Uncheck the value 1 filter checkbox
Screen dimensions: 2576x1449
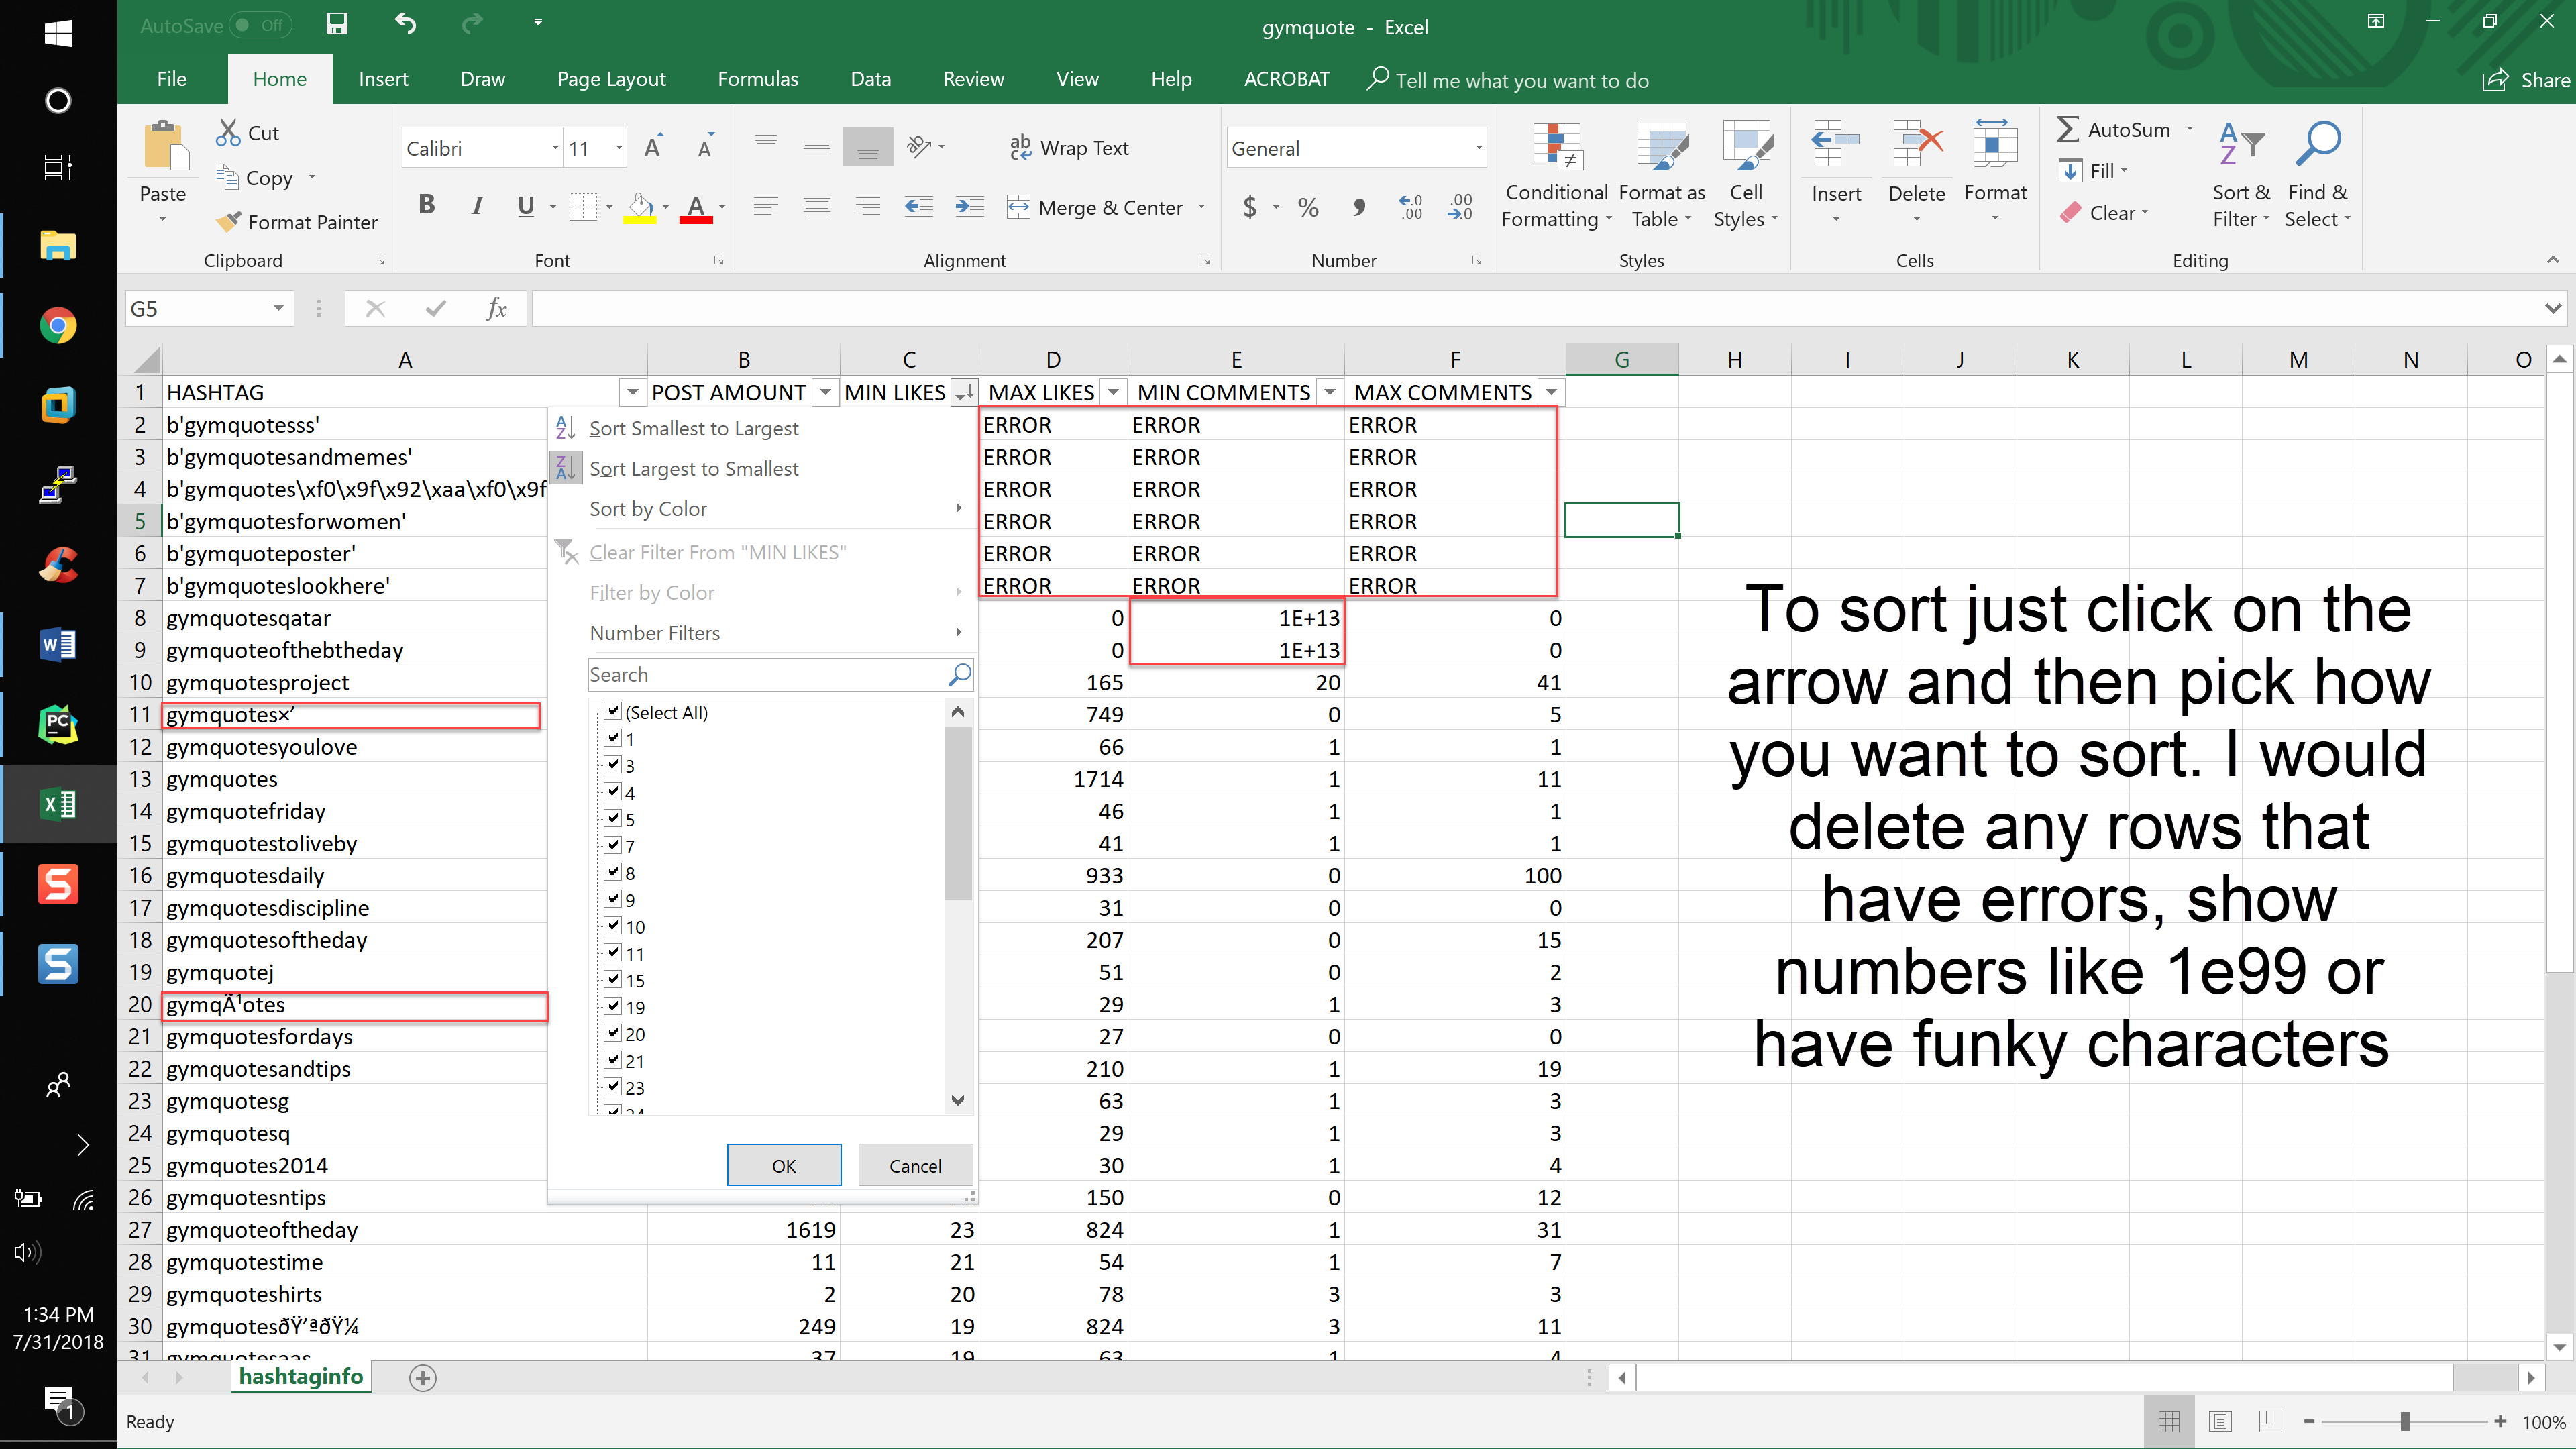coord(613,738)
